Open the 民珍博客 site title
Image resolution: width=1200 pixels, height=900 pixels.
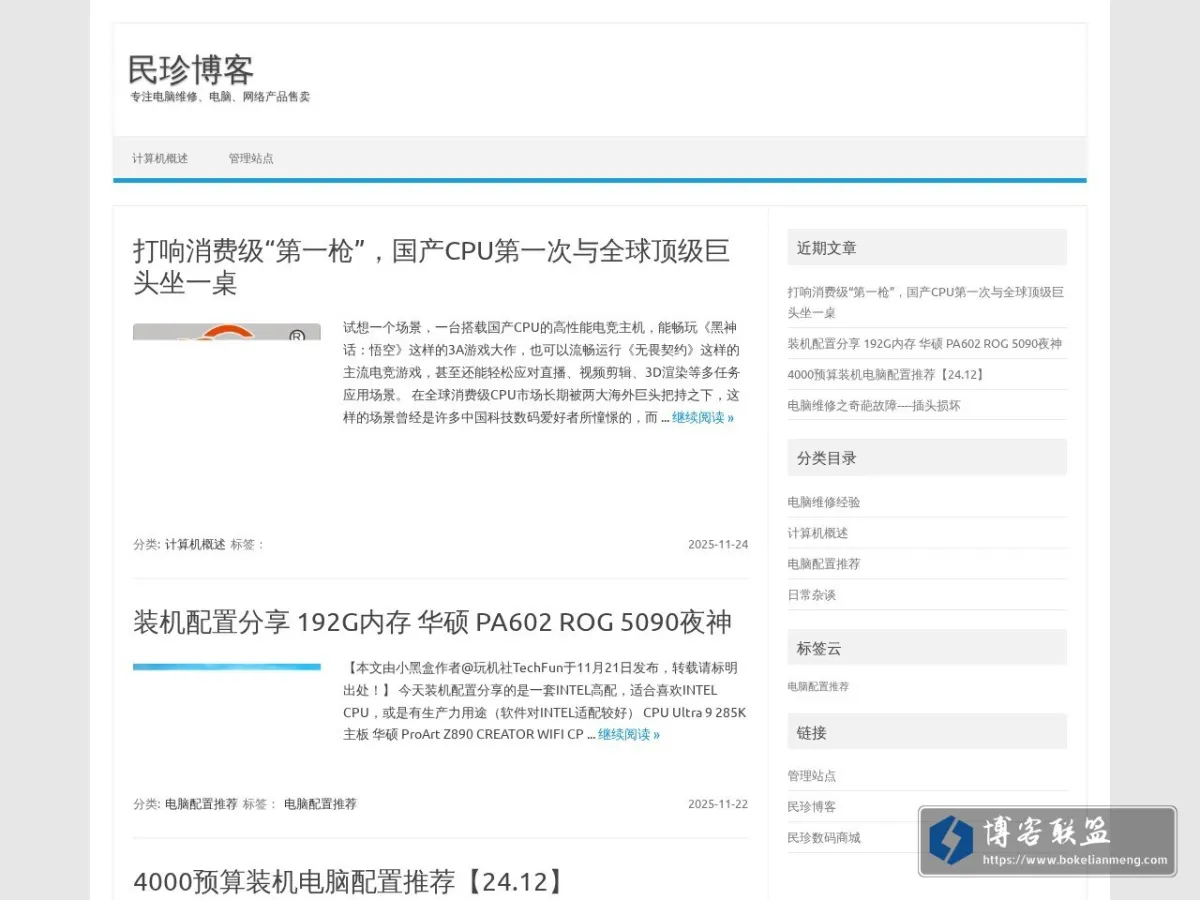pyautogui.click(x=191, y=69)
